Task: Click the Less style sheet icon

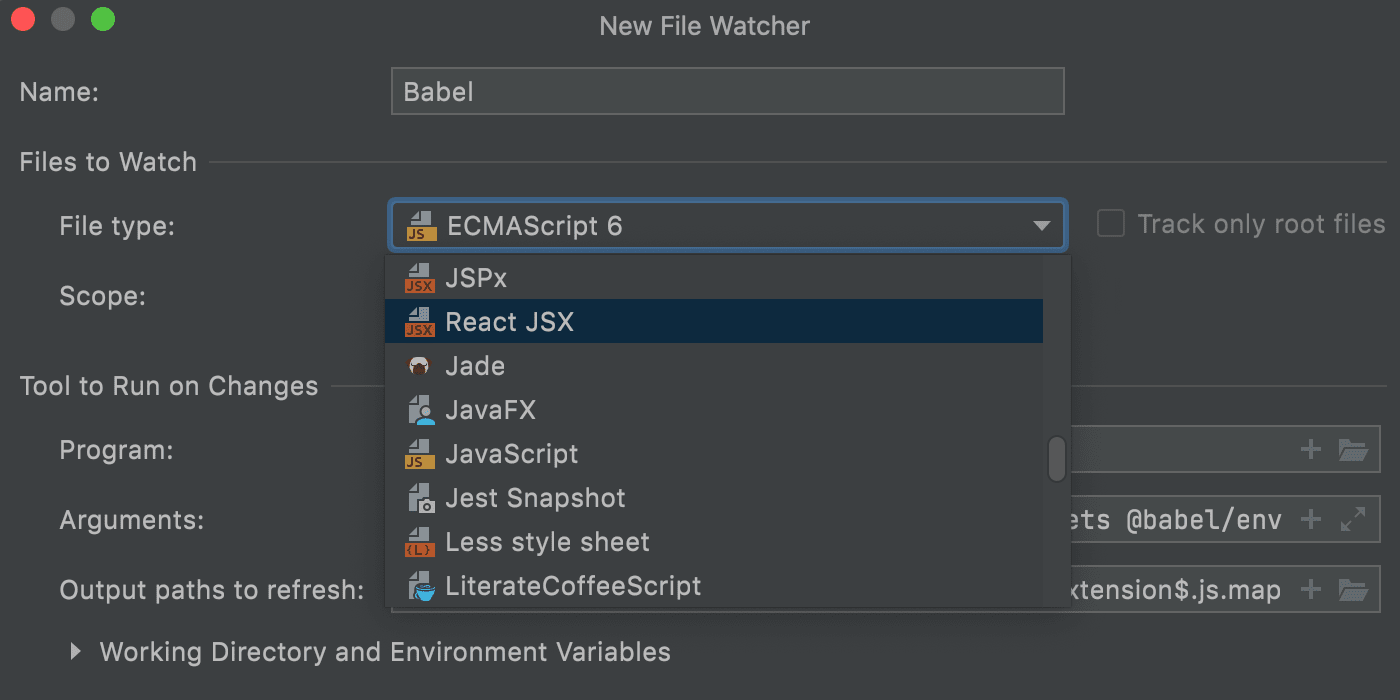Action: tap(420, 542)
